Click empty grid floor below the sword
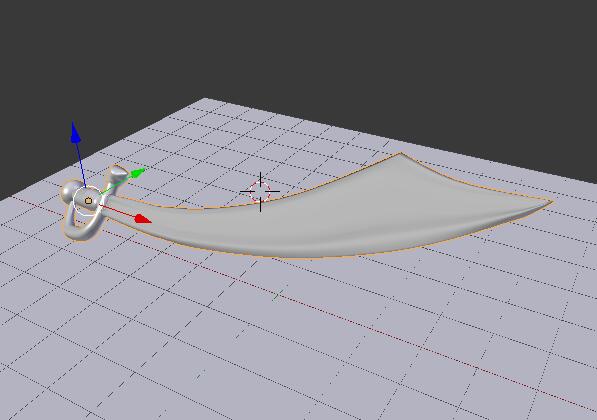The width and height of the screenshot is (597, 420). pyautogui.click(x=267, y=343)
